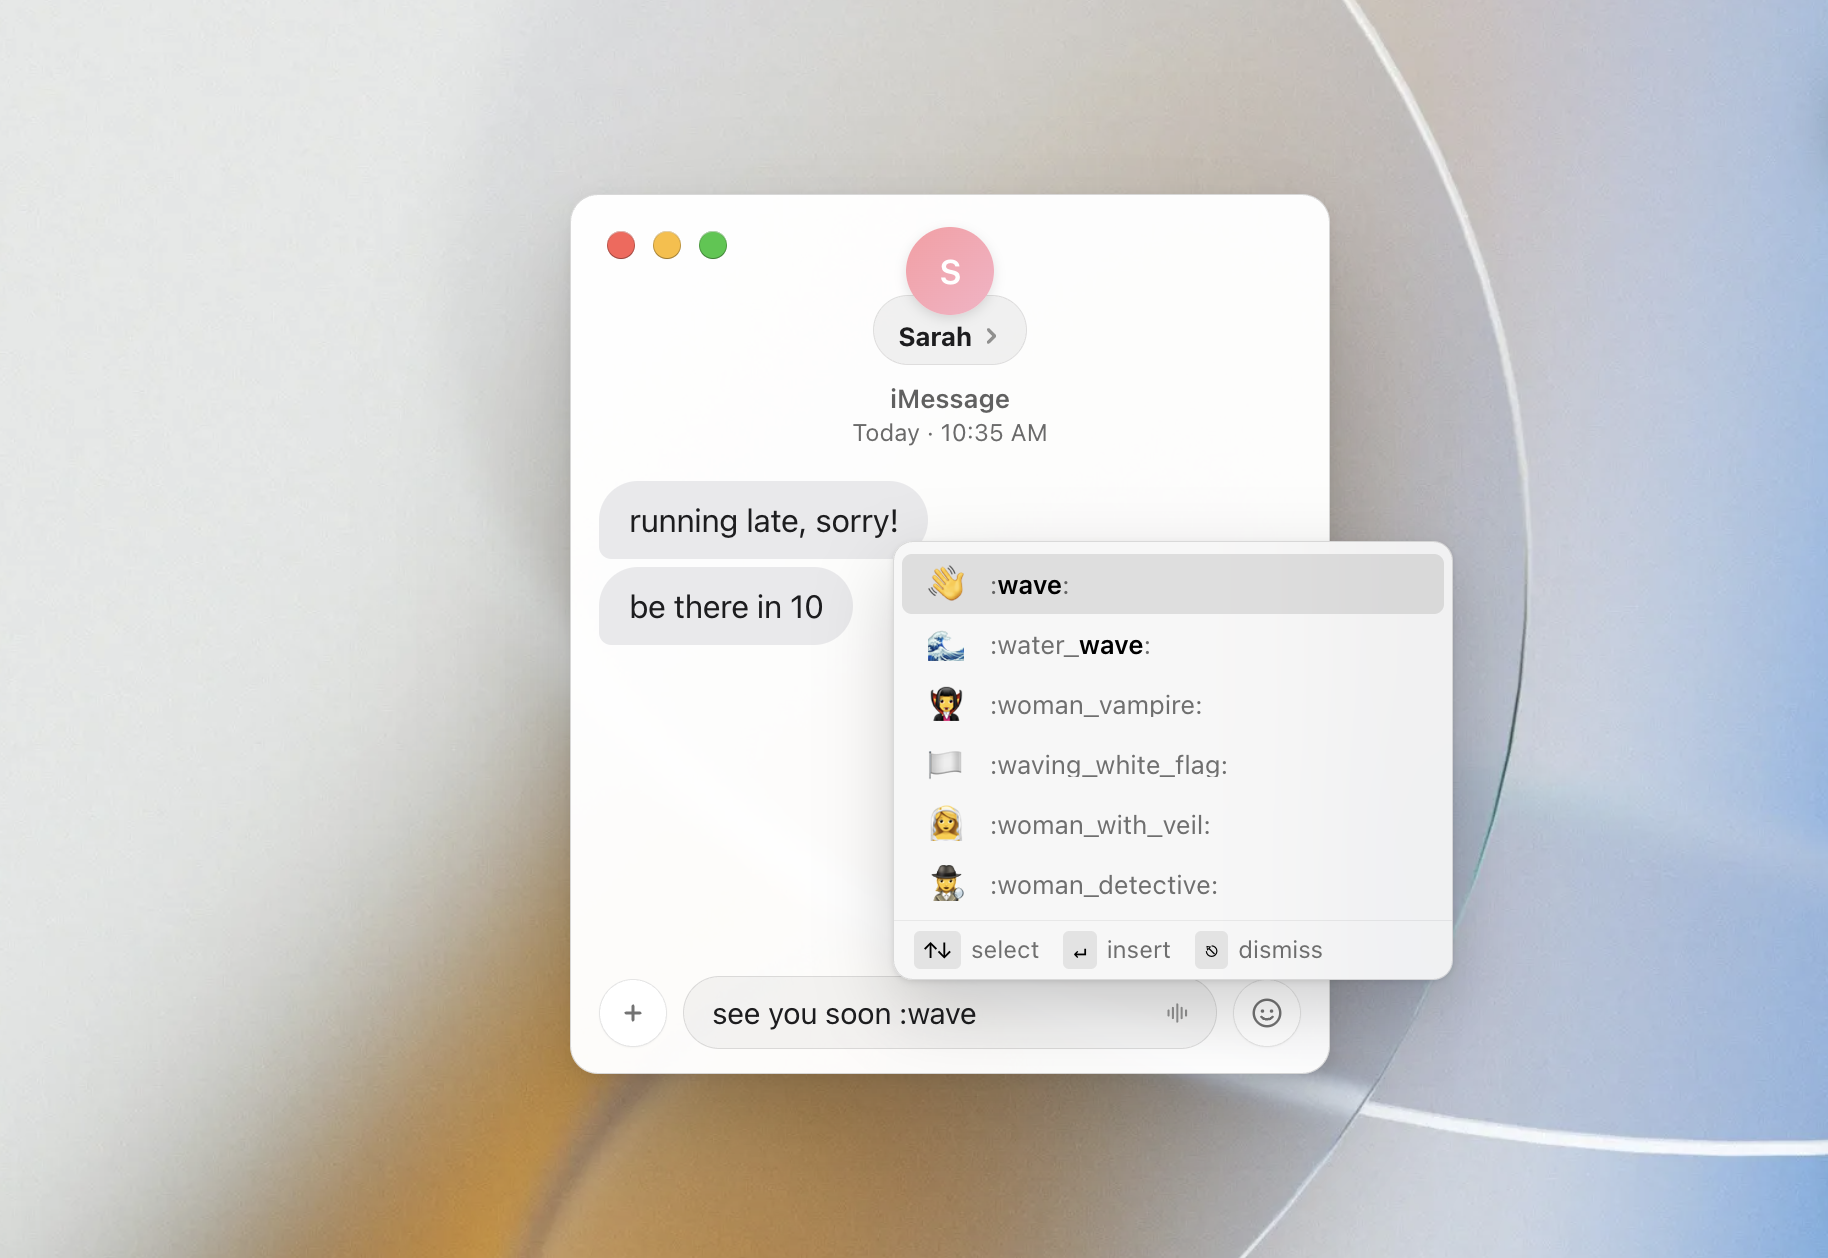Click the woman vampire emoji icon

(x=946, y=704)
